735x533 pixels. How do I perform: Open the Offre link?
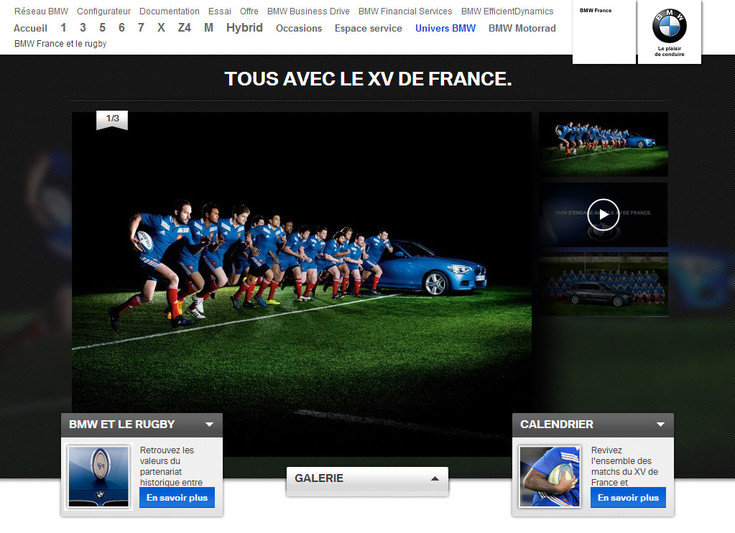point(249,11)
